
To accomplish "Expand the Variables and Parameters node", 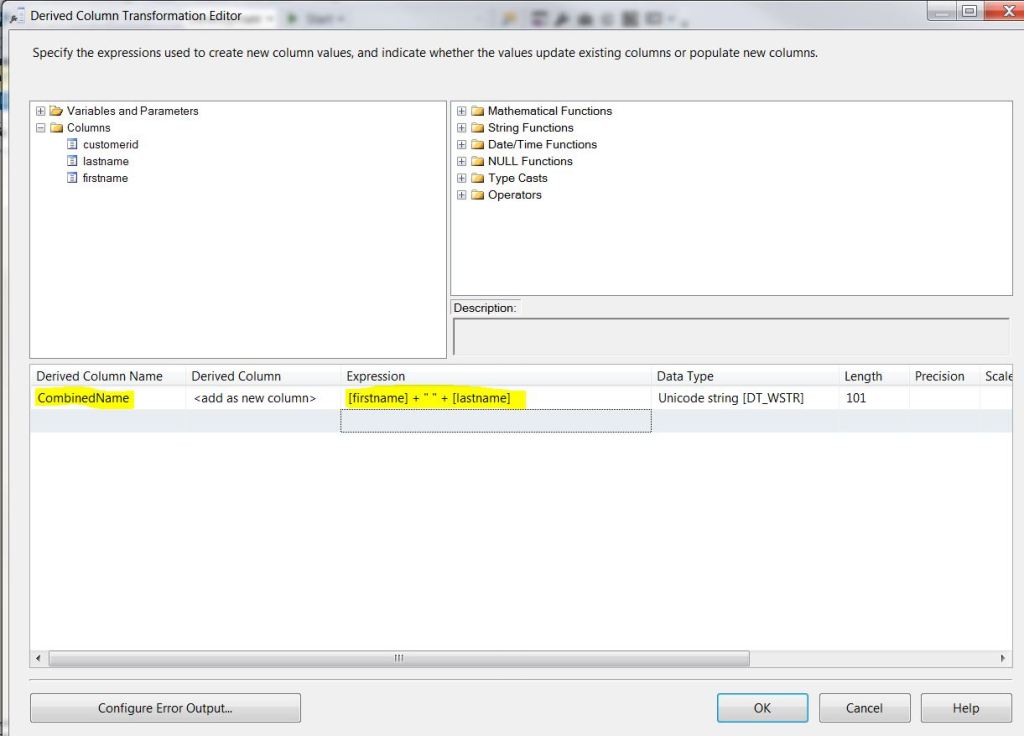I will point(40,111).
